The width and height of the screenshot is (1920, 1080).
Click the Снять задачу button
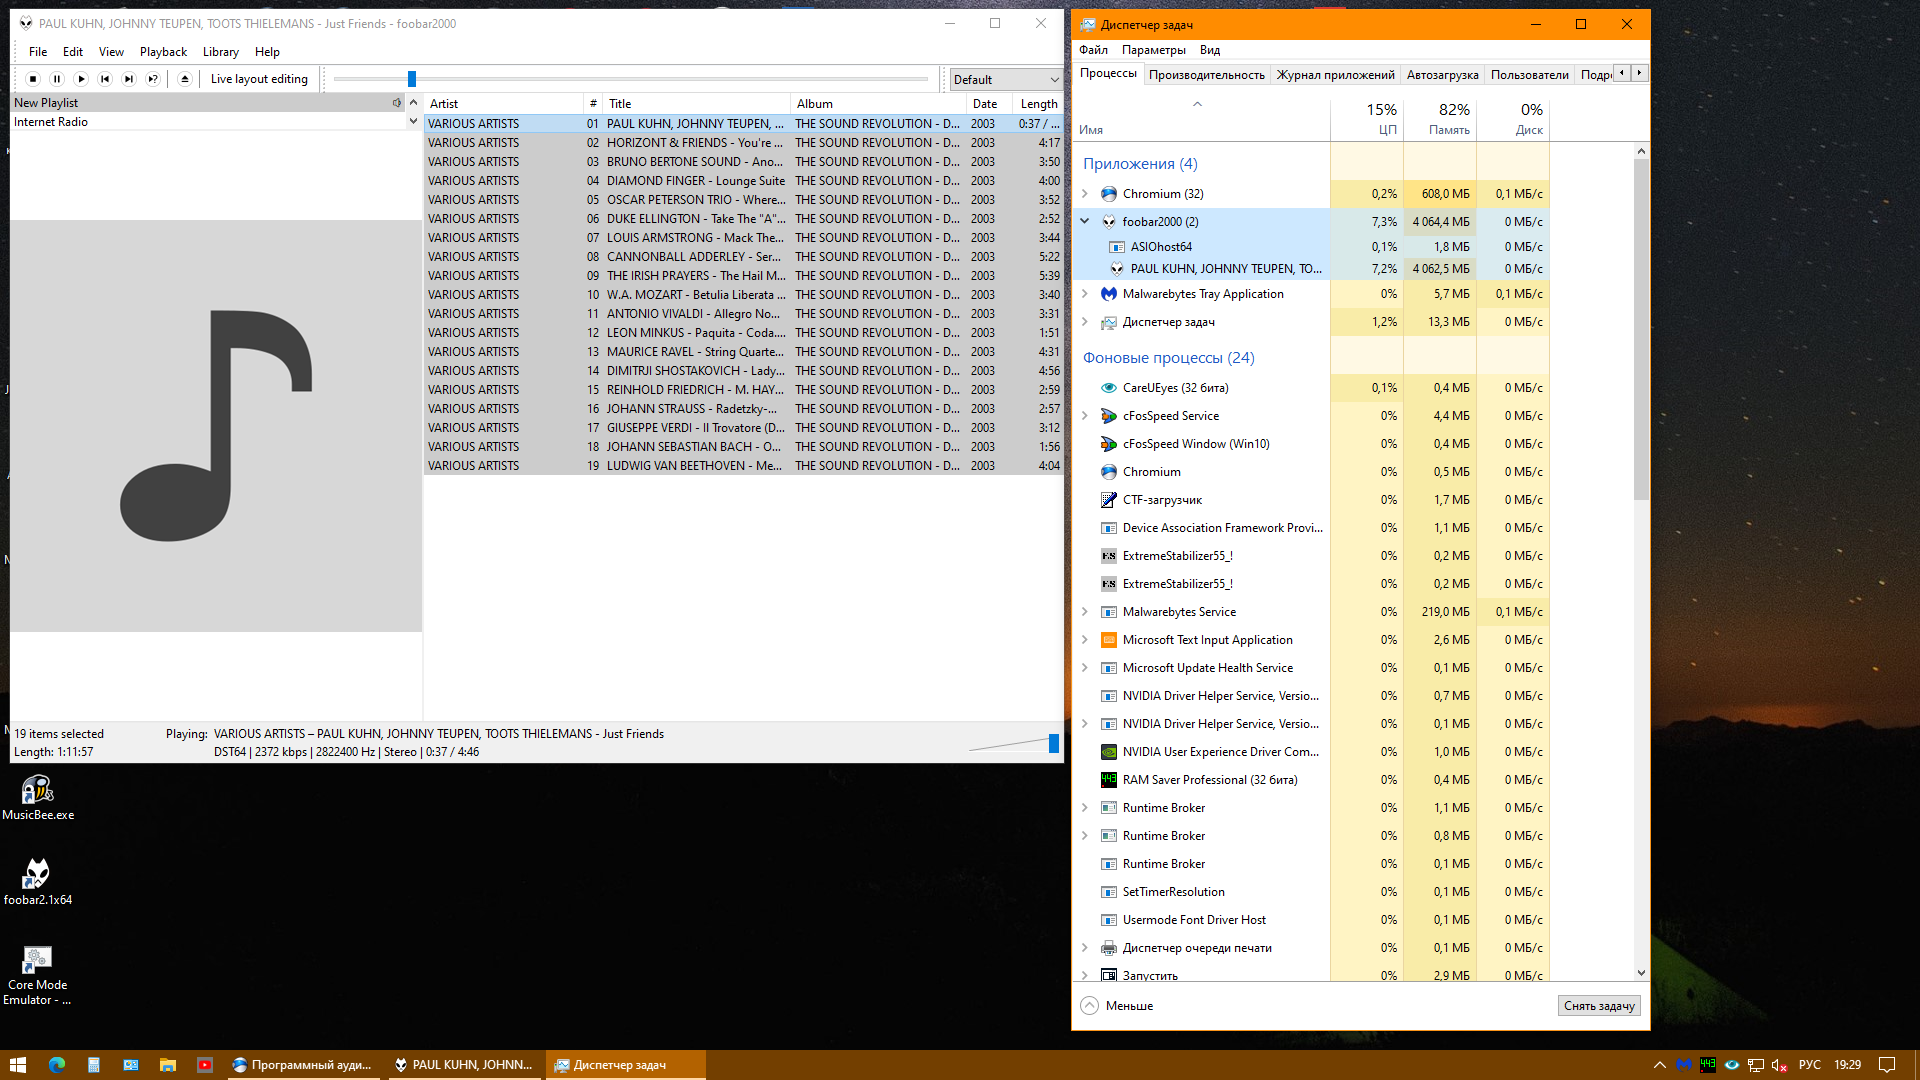pos(1598,1006)
